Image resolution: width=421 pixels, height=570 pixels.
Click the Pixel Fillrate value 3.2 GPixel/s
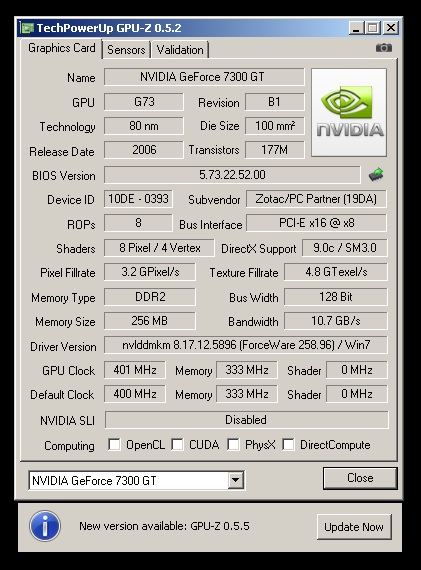150,272
